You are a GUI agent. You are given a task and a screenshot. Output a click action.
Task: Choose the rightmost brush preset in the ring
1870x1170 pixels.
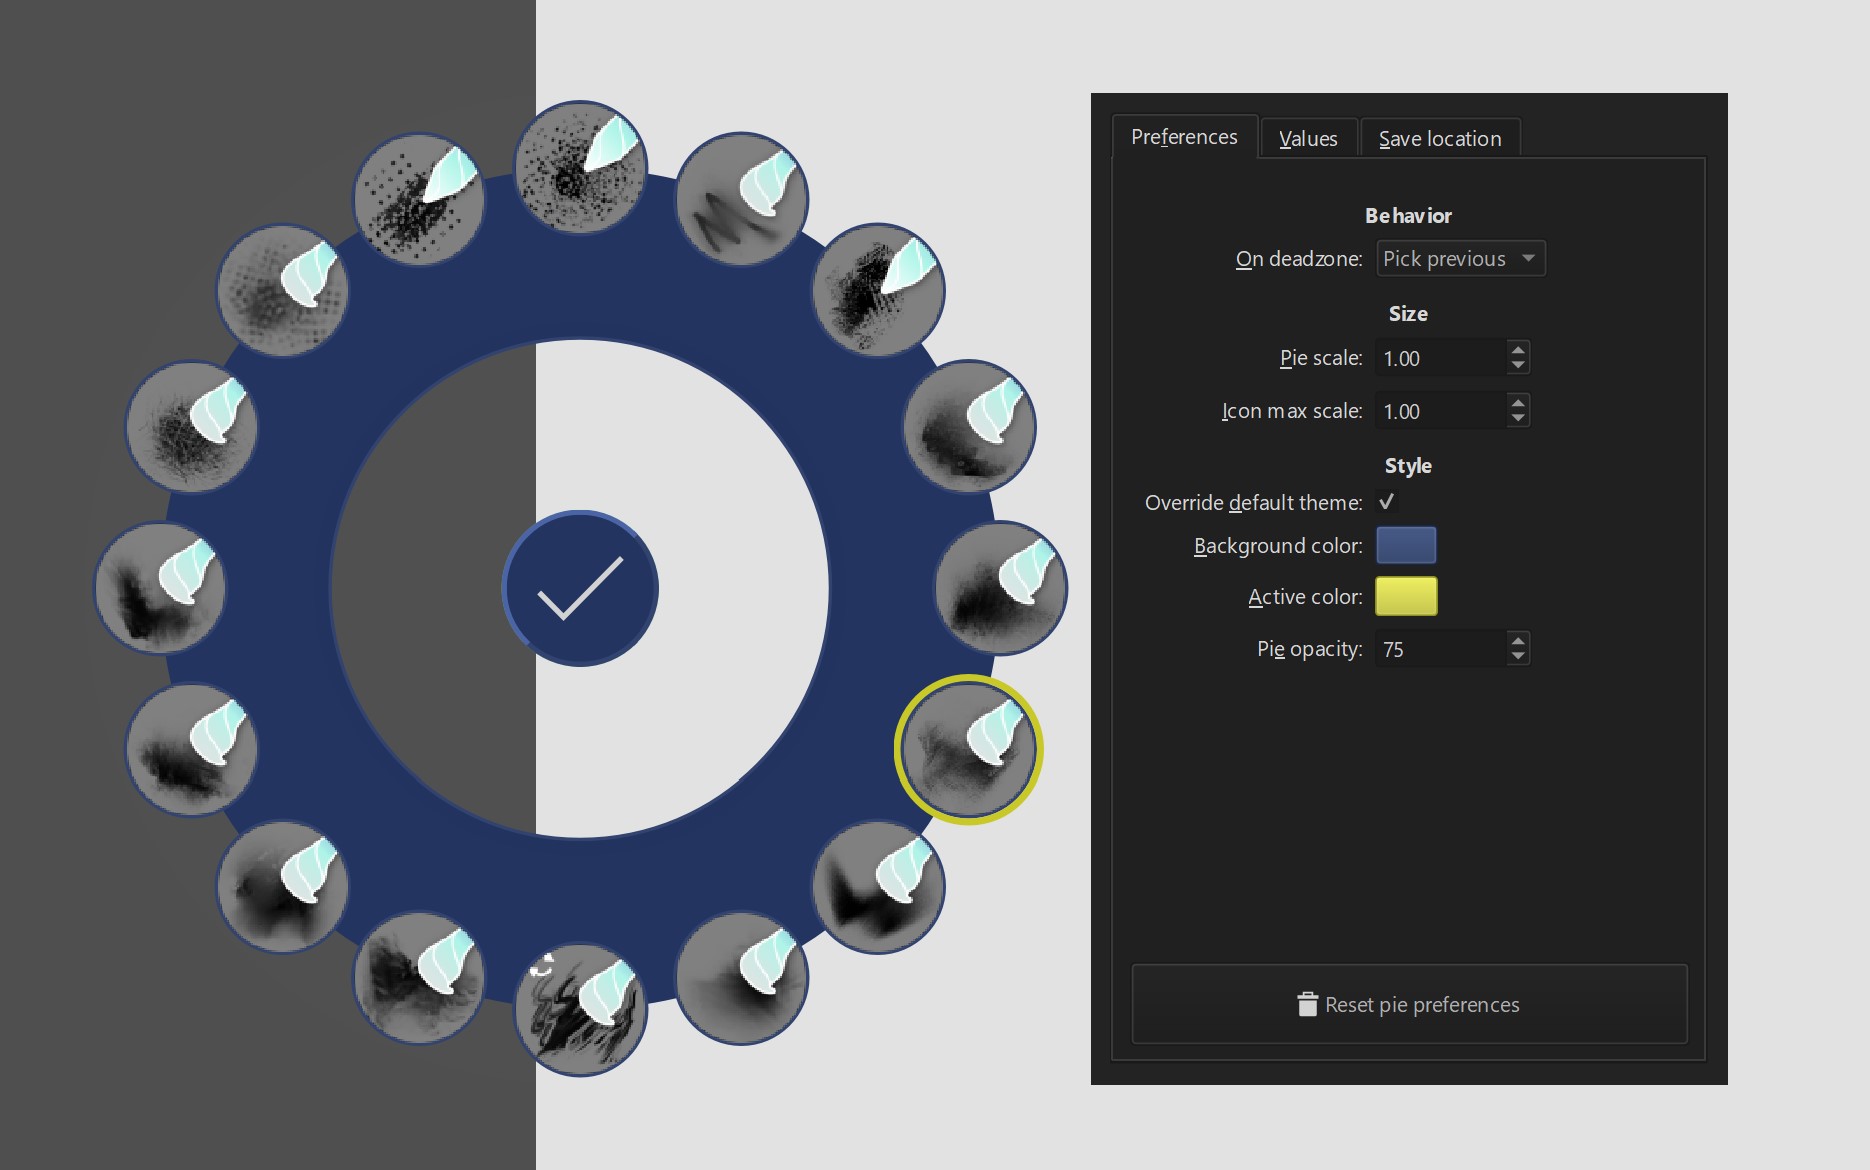[1001, 588]
